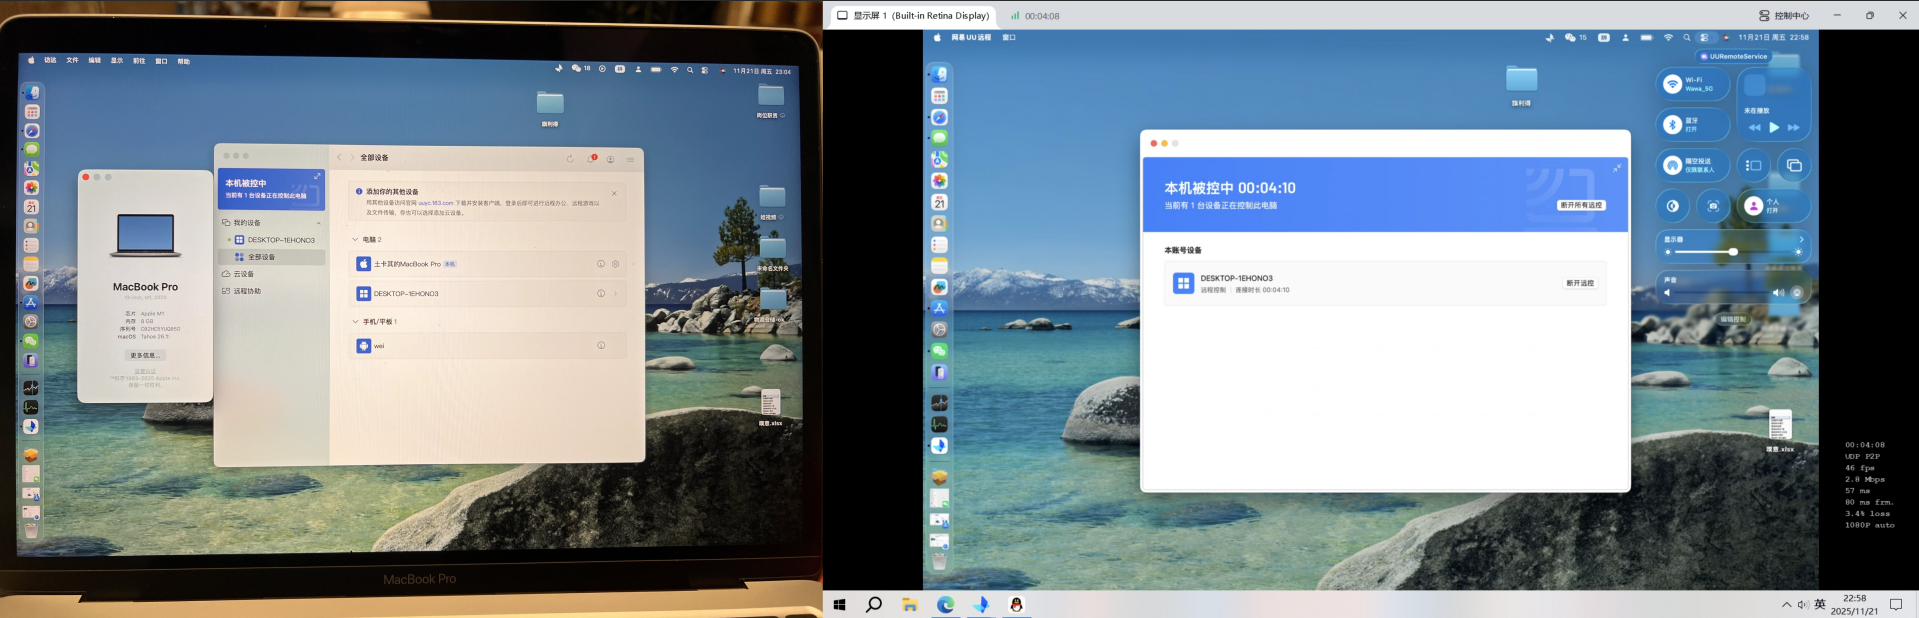Collapse the 手机/平板 1 device group

(355, 322)
